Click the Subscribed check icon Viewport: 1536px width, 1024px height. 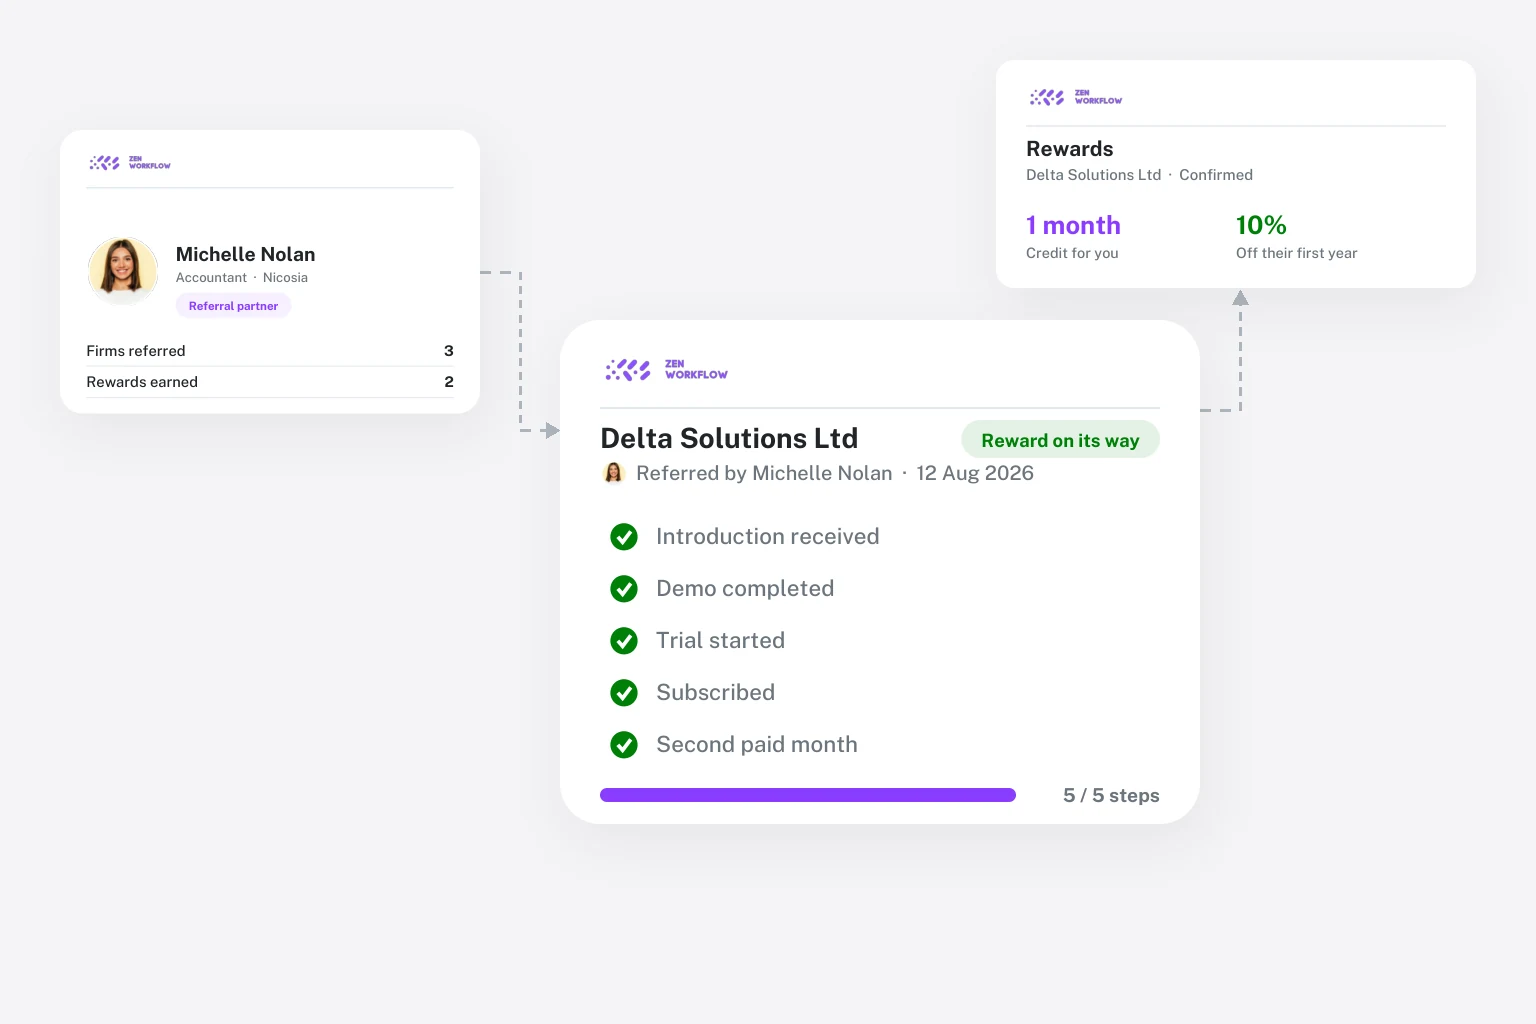pyautogui.click(x=624, y=693)
